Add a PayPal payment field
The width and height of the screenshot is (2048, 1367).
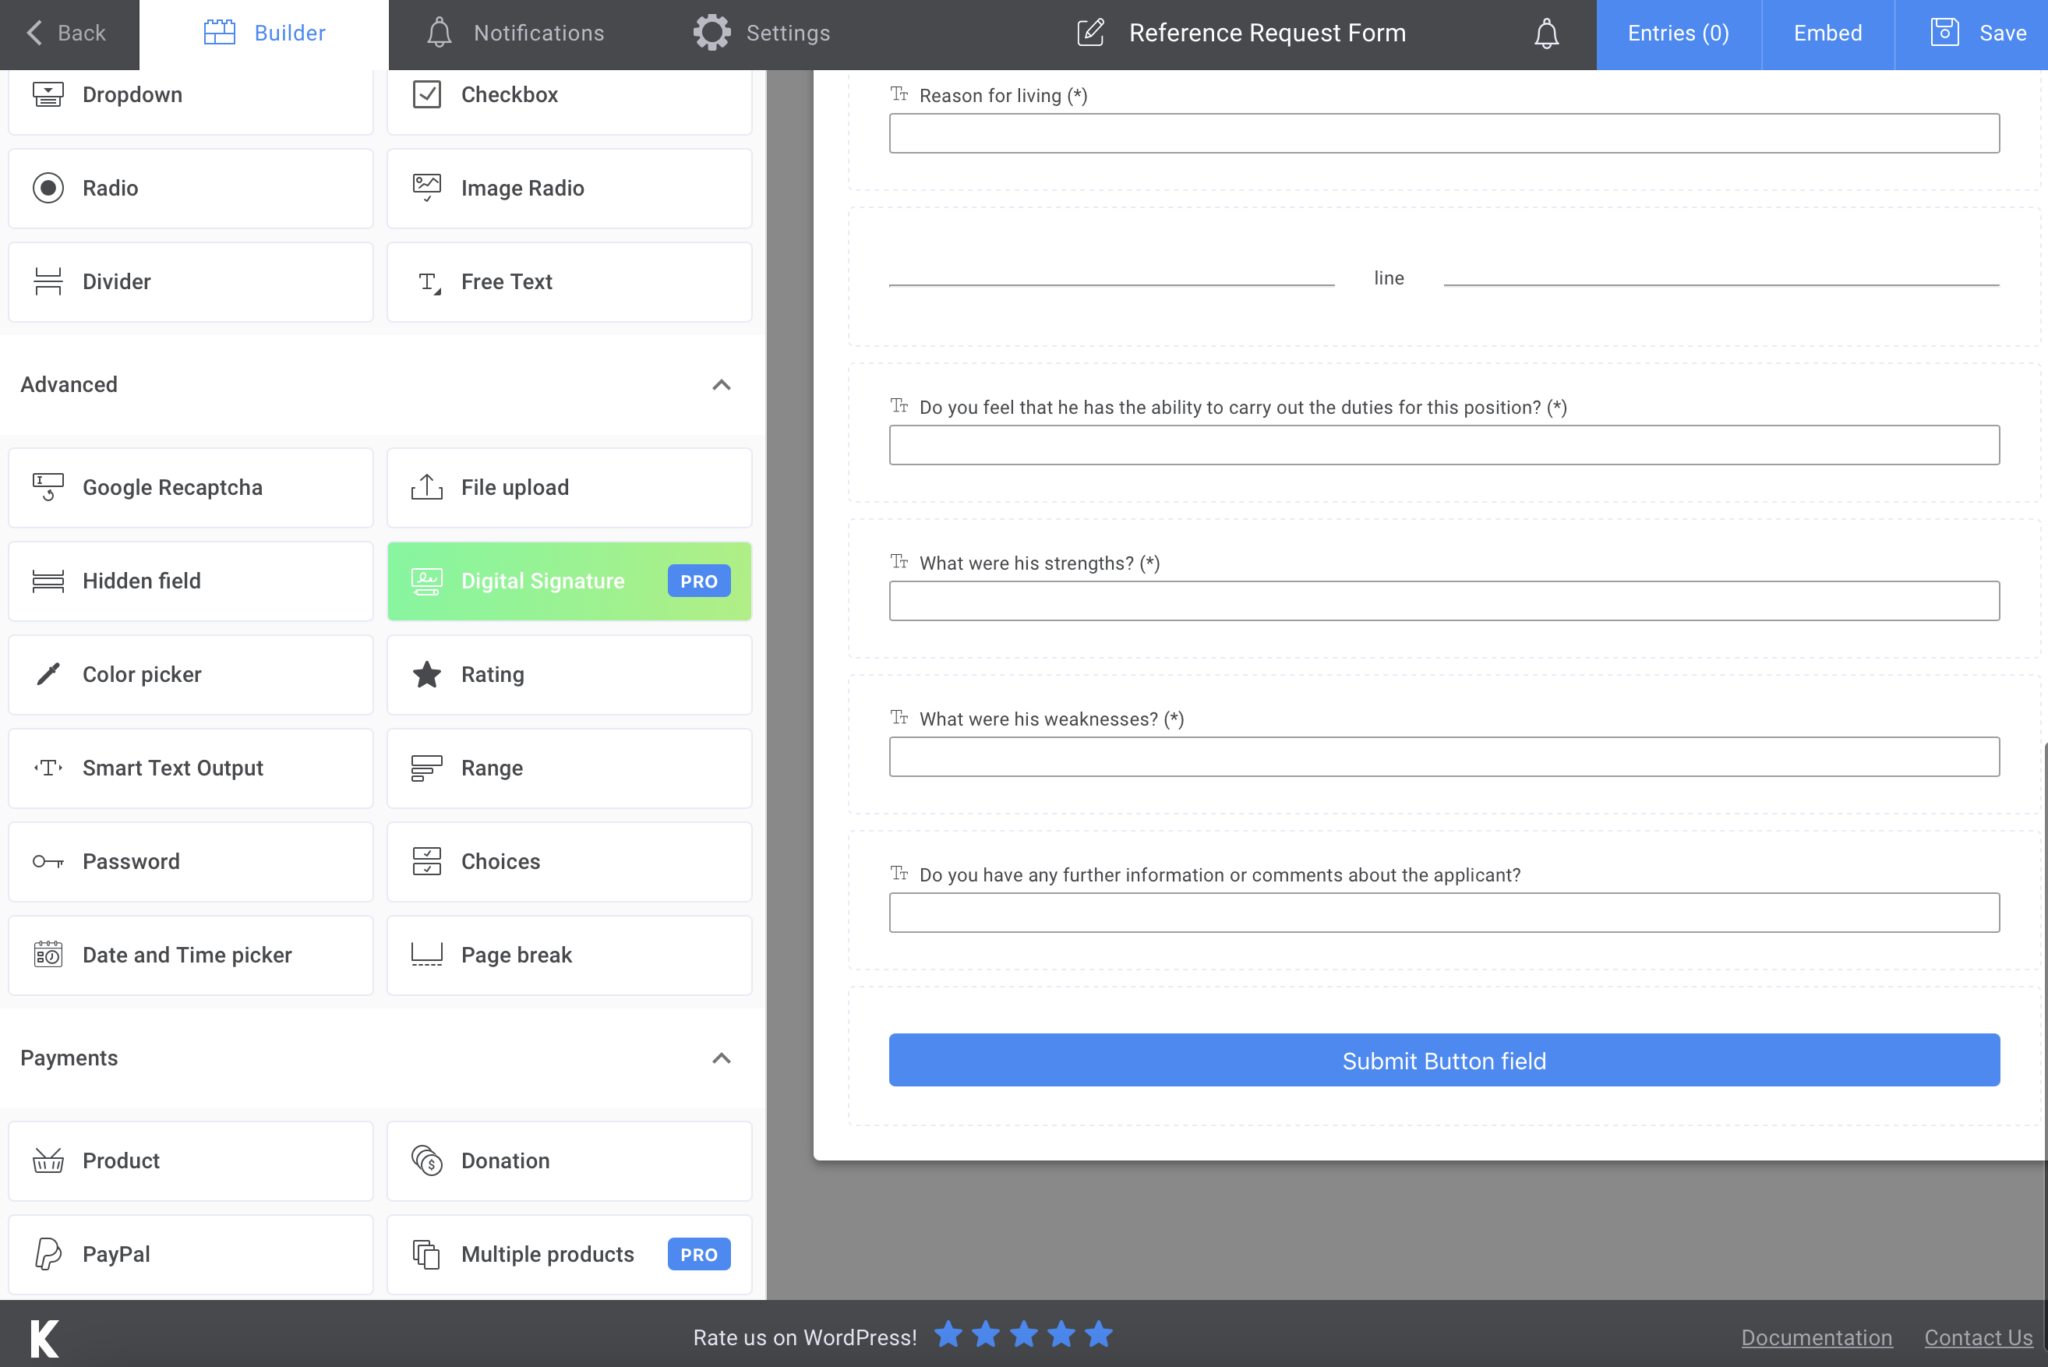click(190, 1254)
